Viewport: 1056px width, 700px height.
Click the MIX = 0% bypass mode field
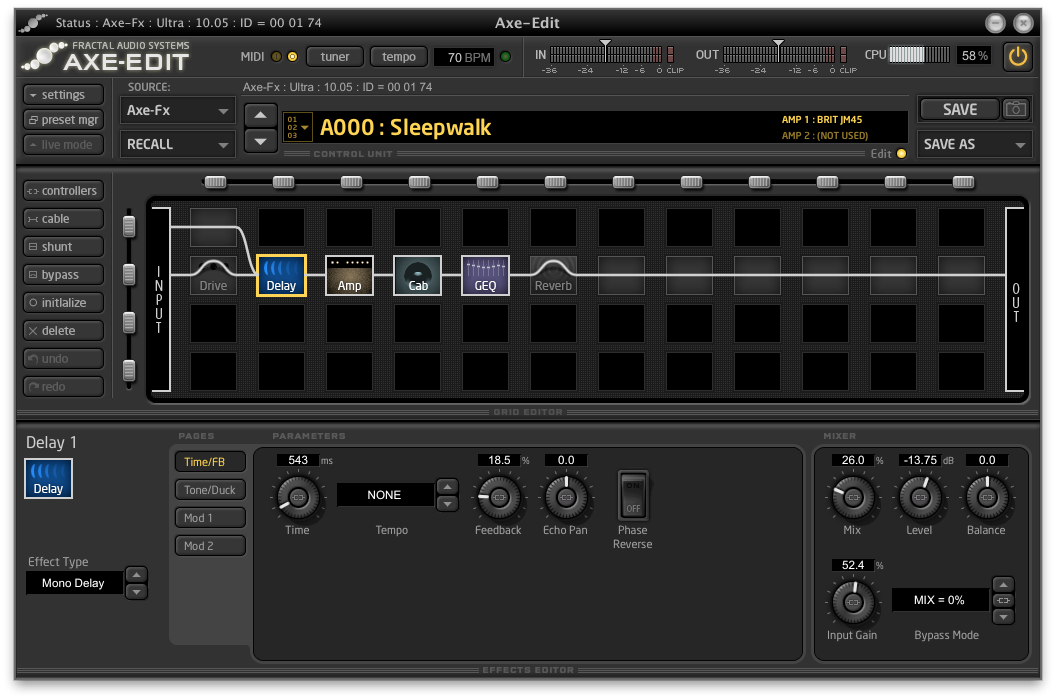(939, 600)
